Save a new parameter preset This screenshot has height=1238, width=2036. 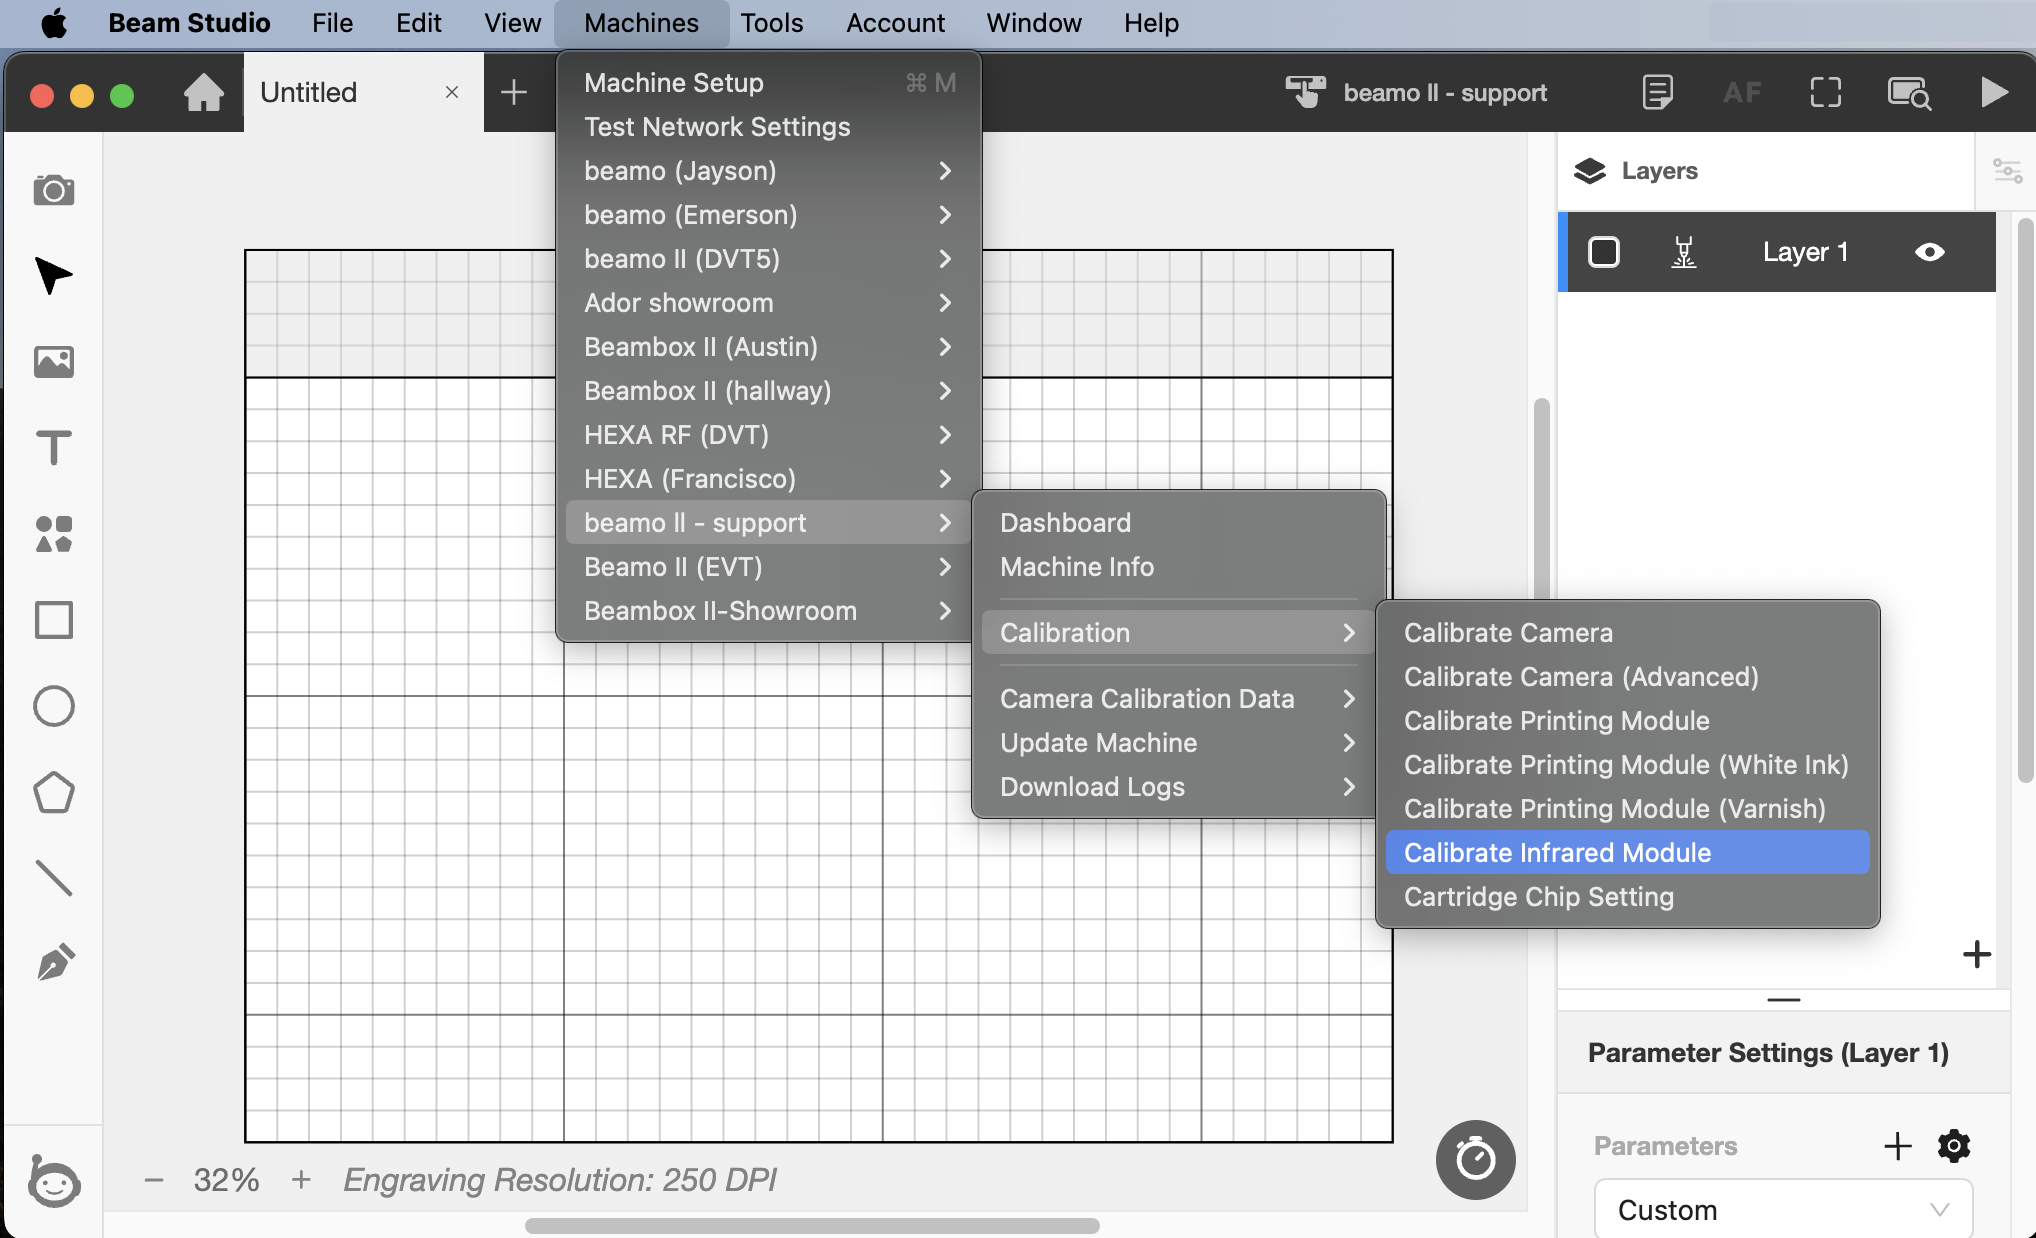[x=1898, y=1146]
